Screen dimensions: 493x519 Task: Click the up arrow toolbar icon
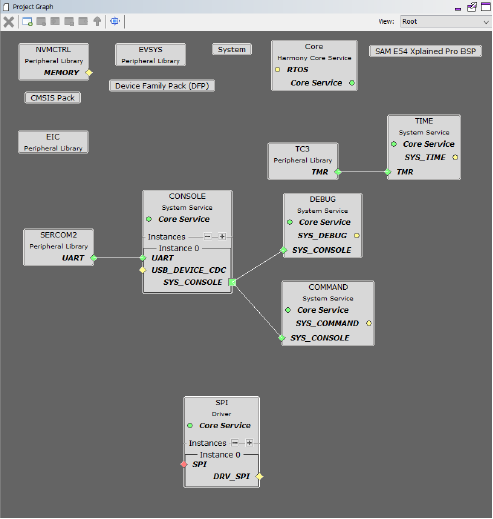click(97, 22)
